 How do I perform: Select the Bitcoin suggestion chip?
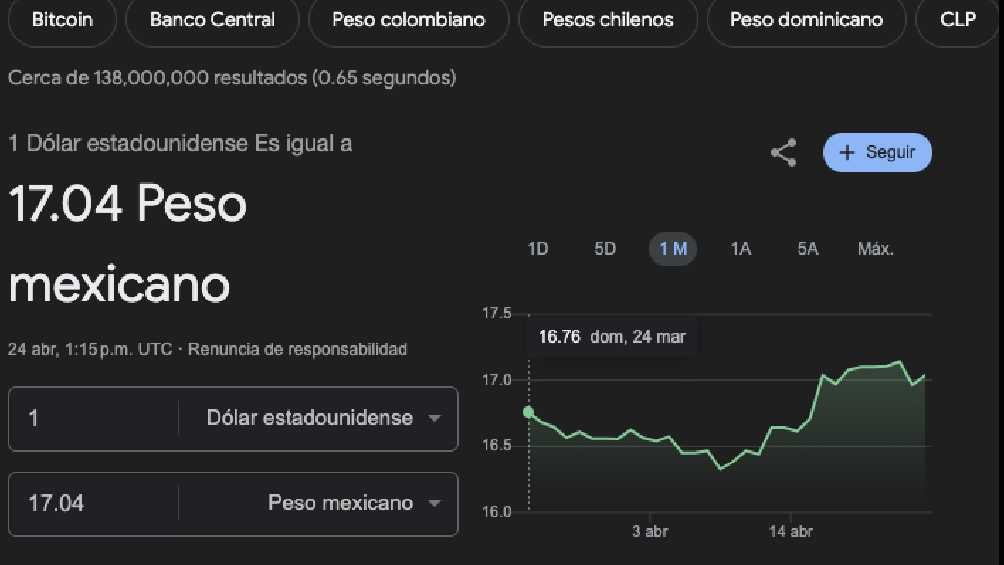(62, 20)
